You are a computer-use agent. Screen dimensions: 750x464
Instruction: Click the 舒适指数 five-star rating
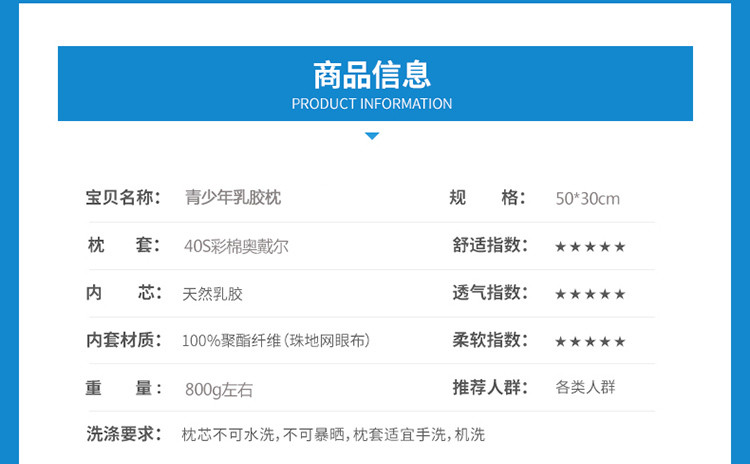(590, 247)
